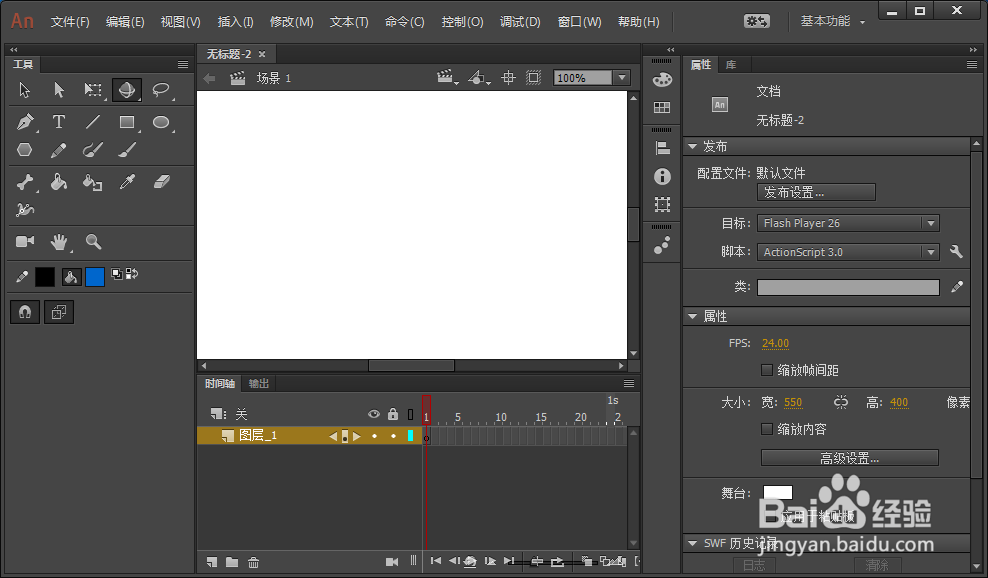Click the 高级设置... button
The height and width of the screenshot is (578, 988).
pyautogui.click(x=849, y=458)
